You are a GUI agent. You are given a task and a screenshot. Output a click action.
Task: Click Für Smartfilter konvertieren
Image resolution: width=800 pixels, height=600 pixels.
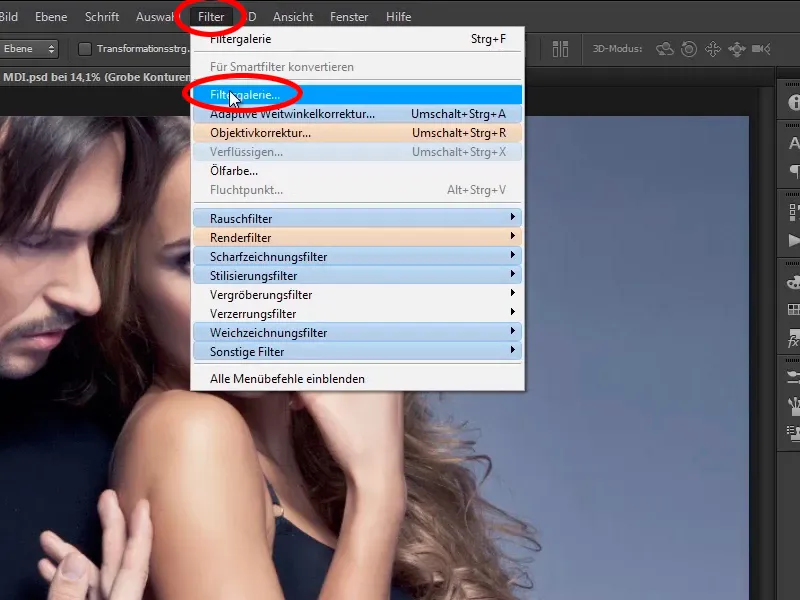pyautogui.click(x=357, y=67)
